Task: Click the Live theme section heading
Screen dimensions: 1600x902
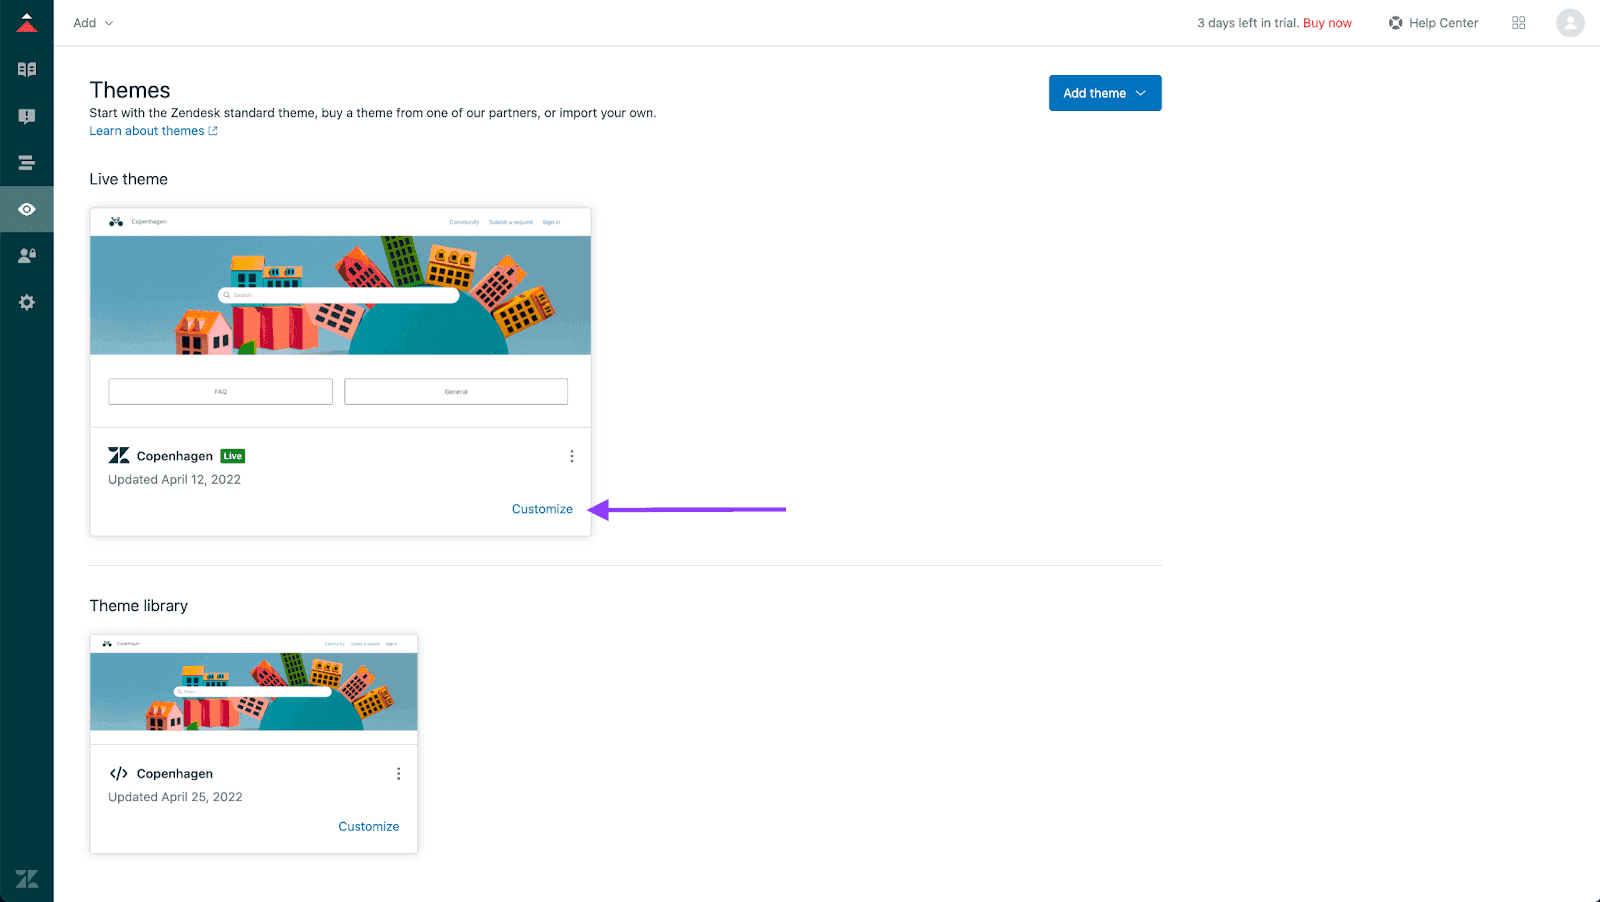Action: click(129, 179)
